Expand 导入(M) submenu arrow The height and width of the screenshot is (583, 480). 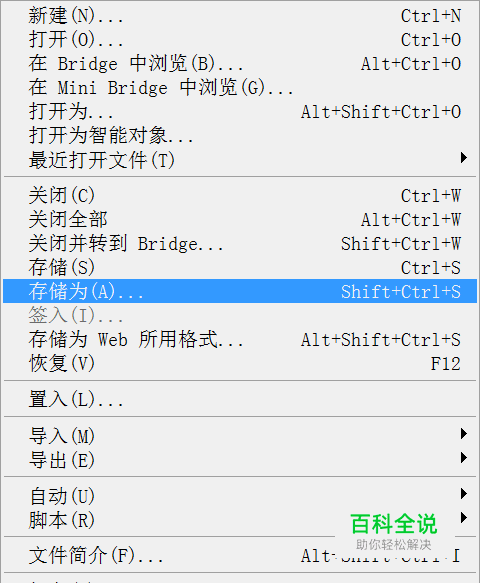(x=464, y=434)
